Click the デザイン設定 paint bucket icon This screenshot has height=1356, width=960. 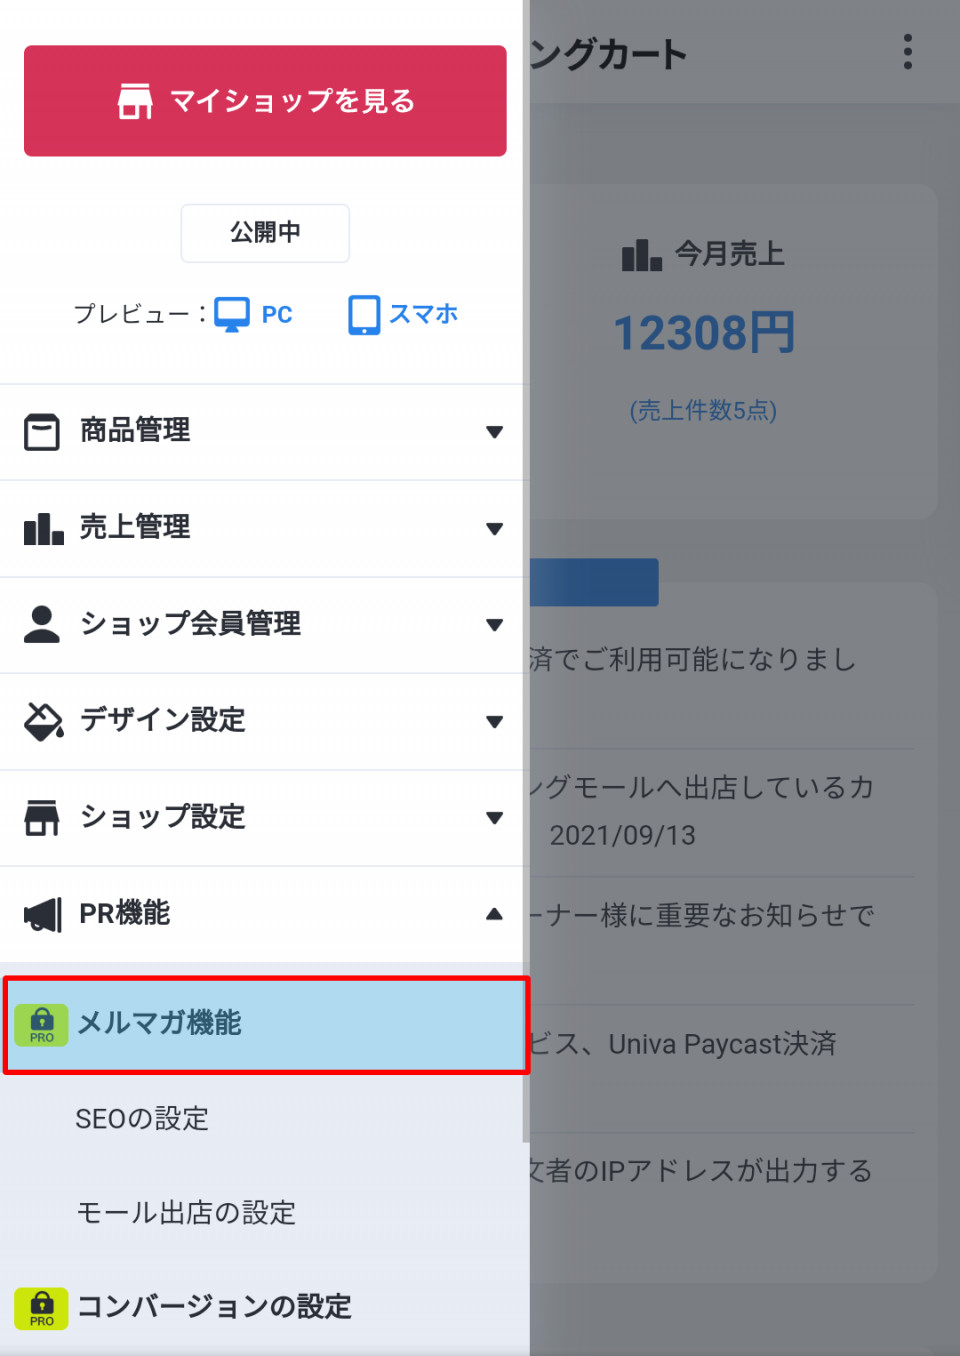pos(43,720)
